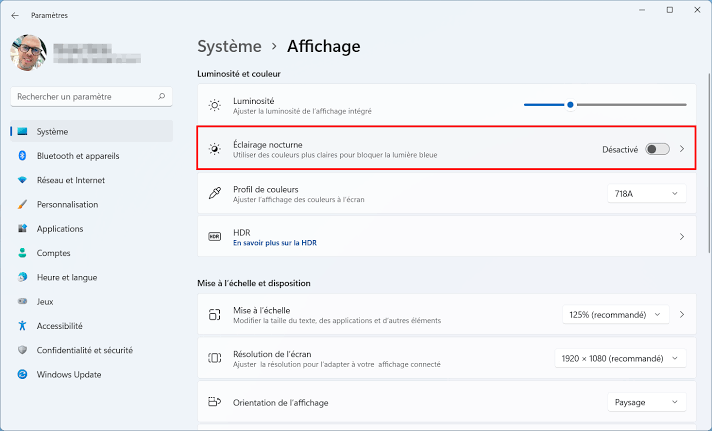
Task: Click the Windows Update icon
Action: coord(22,374)
